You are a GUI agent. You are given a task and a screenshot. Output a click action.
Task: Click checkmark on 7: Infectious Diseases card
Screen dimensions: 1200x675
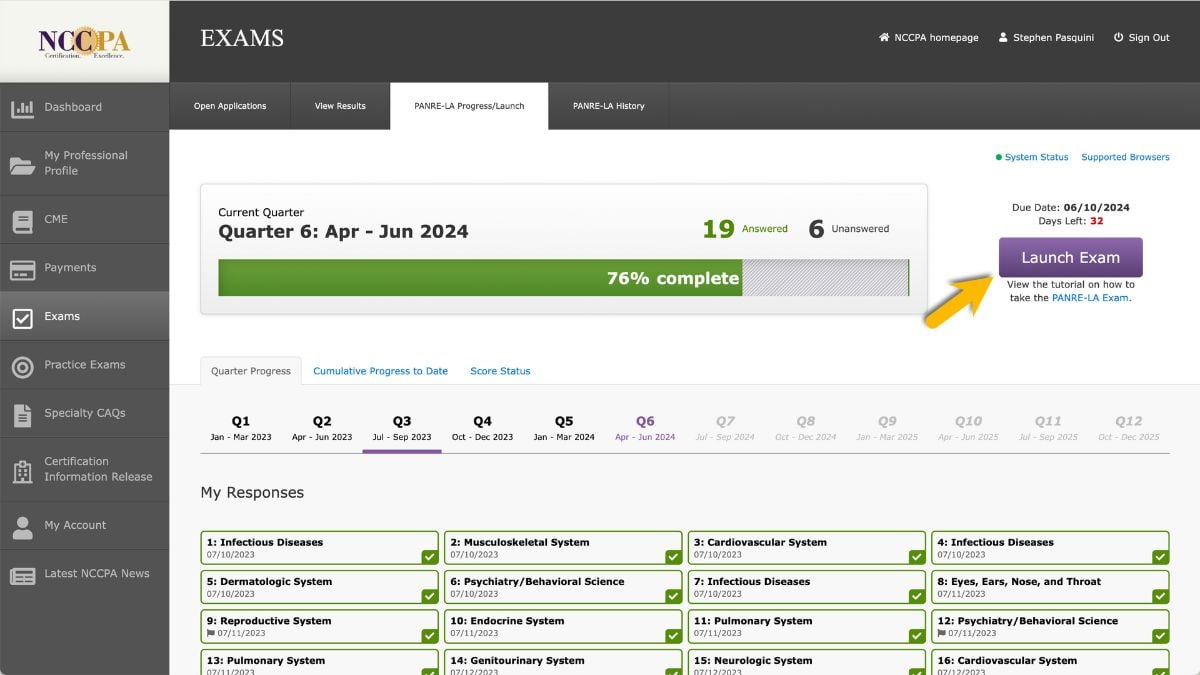[x=917, y=596]
